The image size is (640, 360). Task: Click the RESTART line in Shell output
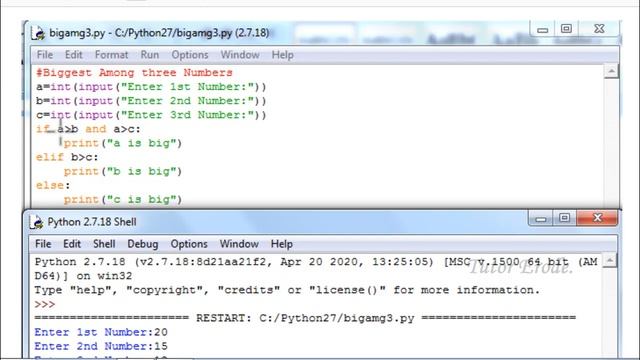tap(305, 318)
